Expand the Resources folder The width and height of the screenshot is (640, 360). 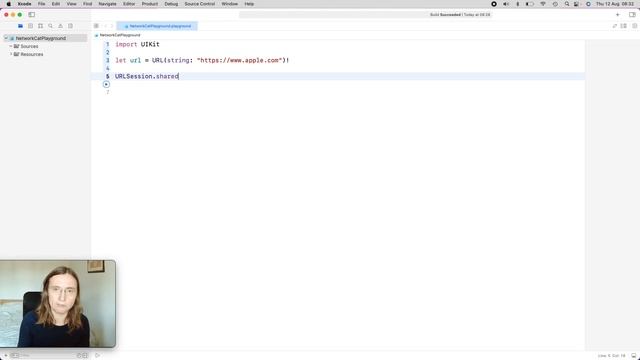click(11, 54)
